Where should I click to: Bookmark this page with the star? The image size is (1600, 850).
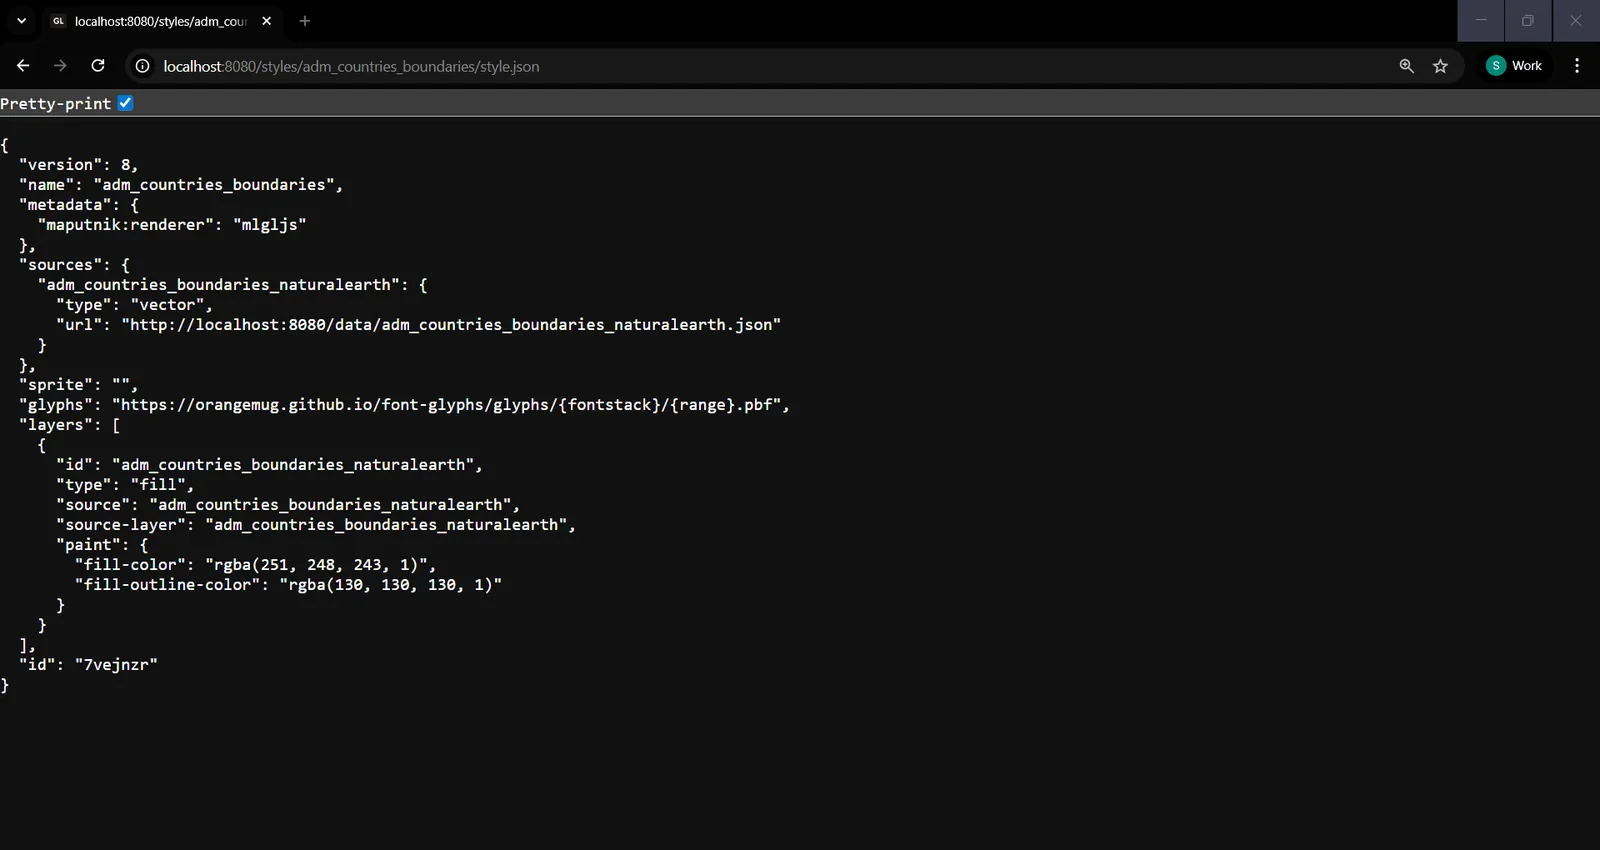1440,66
